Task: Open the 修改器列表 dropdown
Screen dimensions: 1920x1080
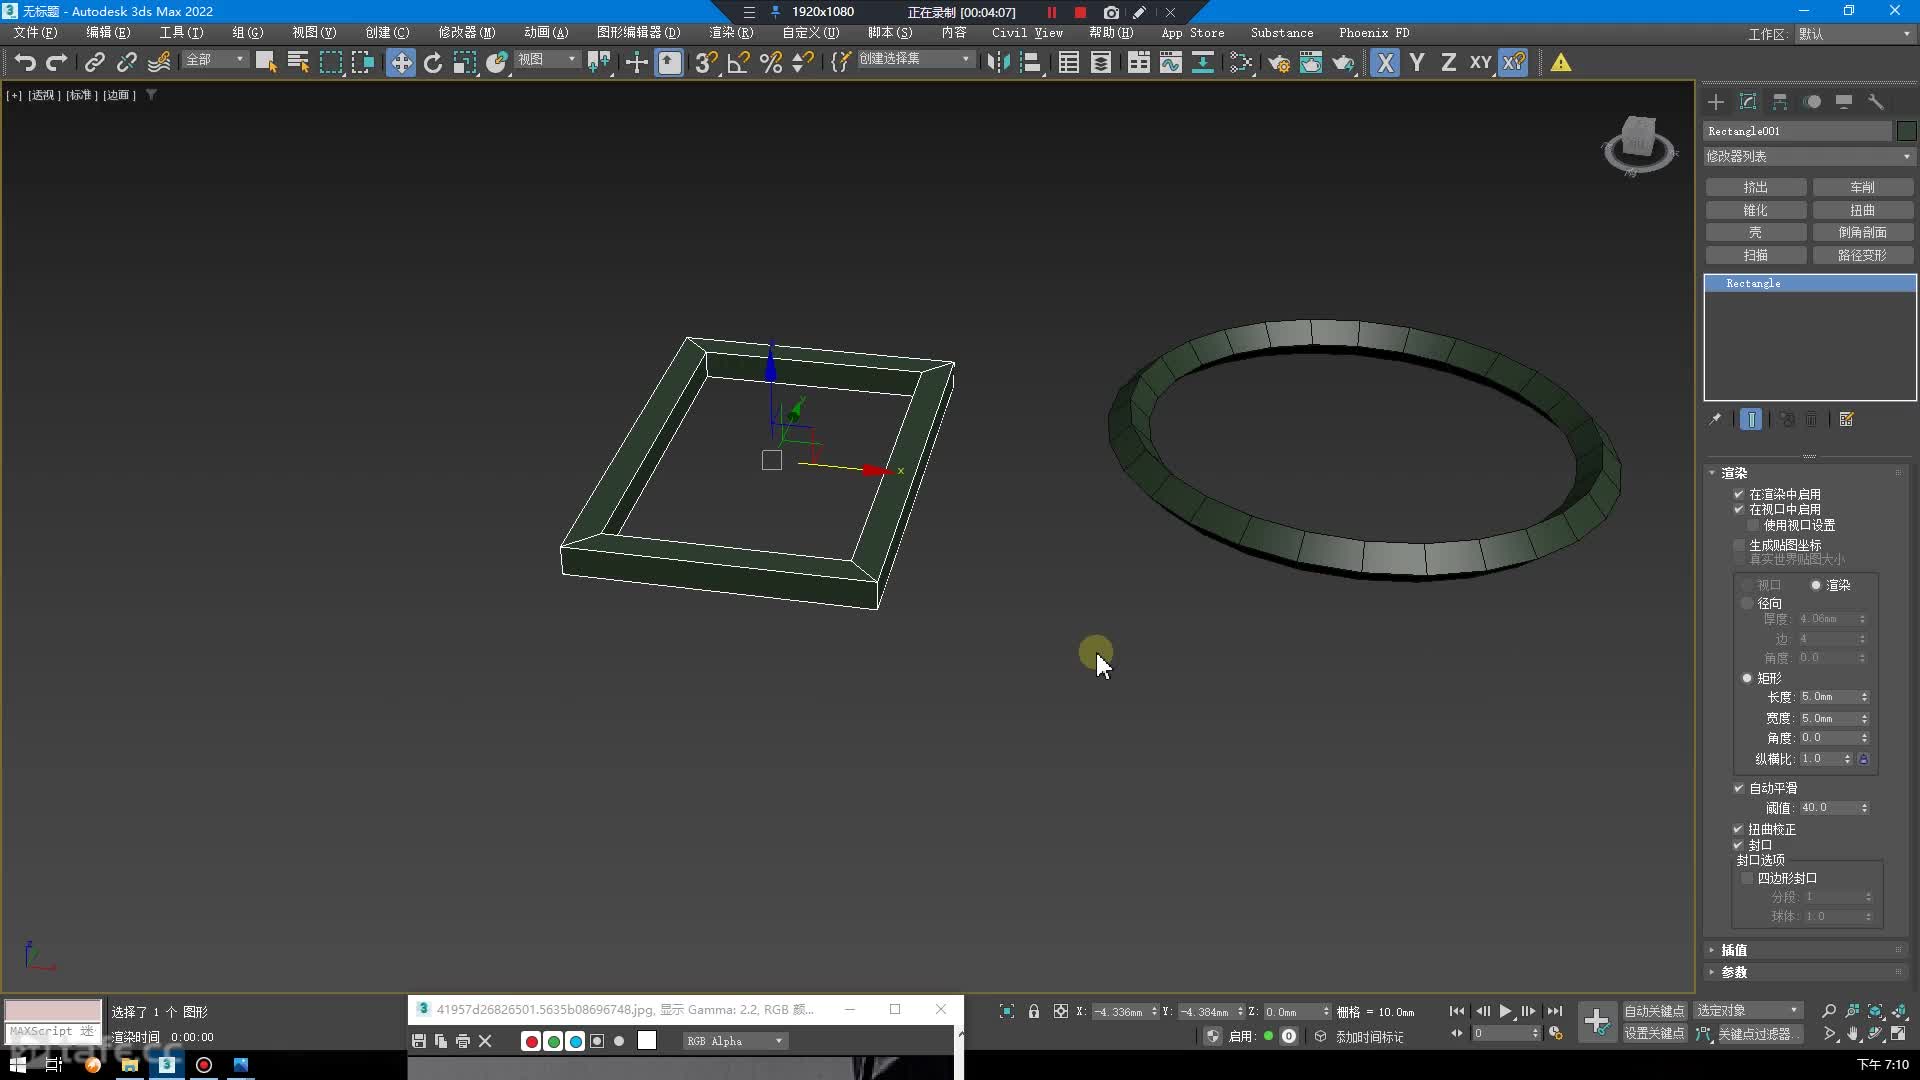Action: (1809, 157)
